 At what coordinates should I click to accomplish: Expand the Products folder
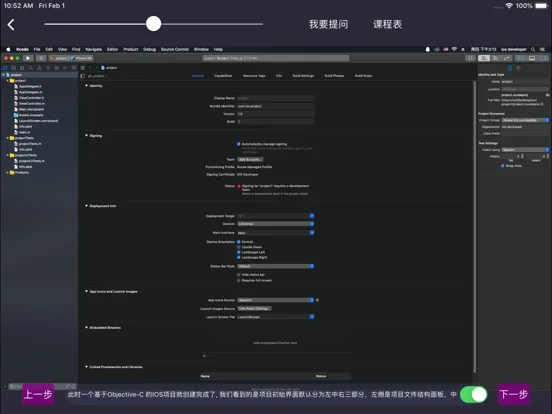(7, 172)
